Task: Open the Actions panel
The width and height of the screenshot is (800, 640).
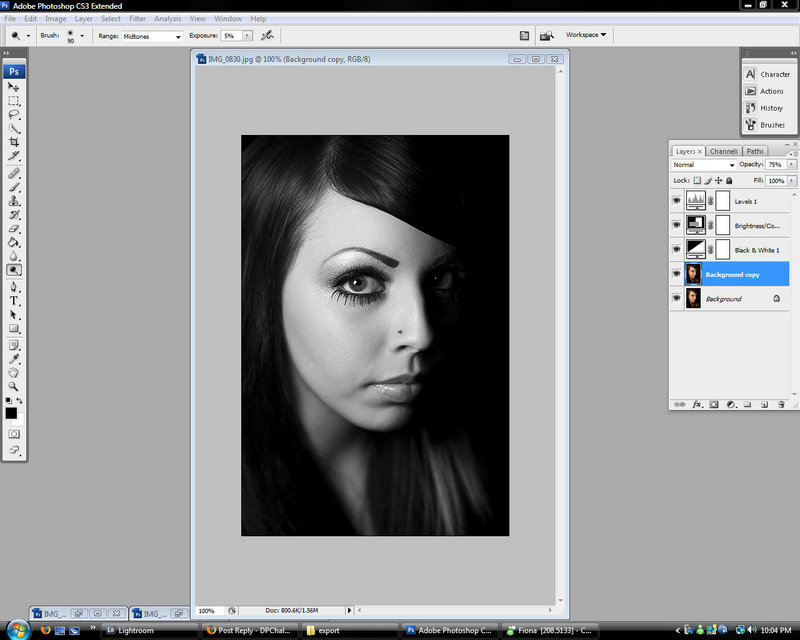Action: tap(765, 91)
